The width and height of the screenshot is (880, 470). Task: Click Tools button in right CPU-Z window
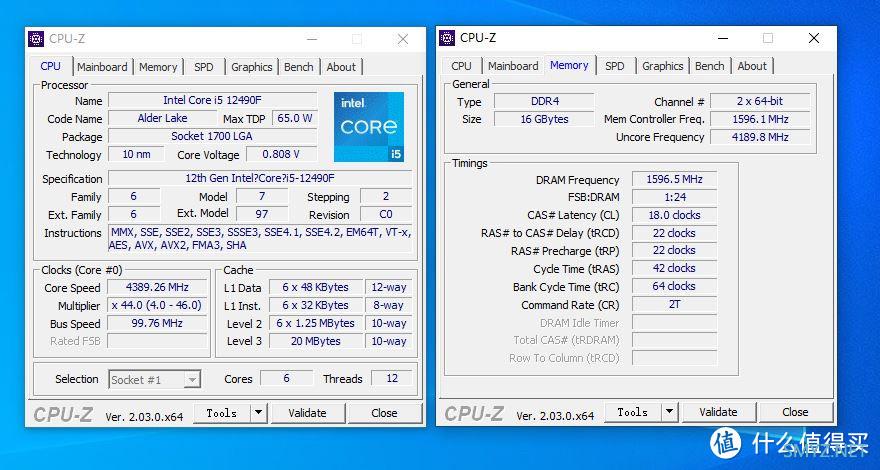[x=632, y=412]
